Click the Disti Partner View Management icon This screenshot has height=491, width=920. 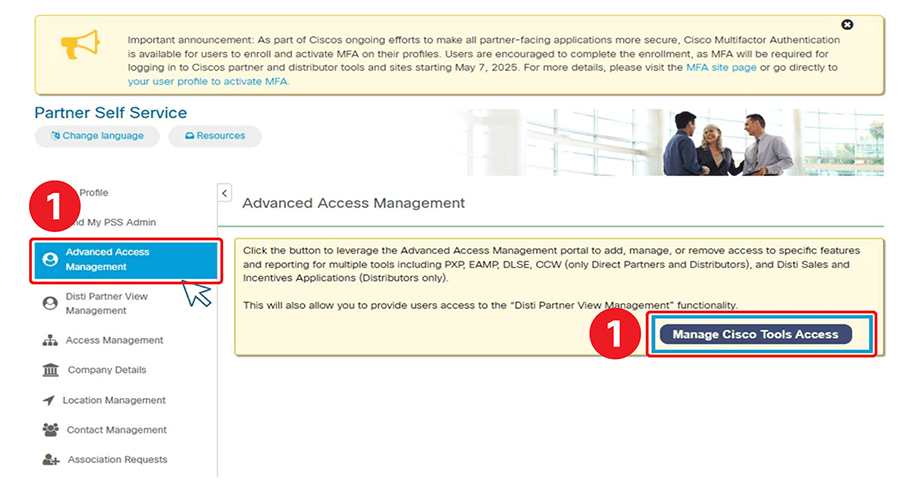point(49,304)
